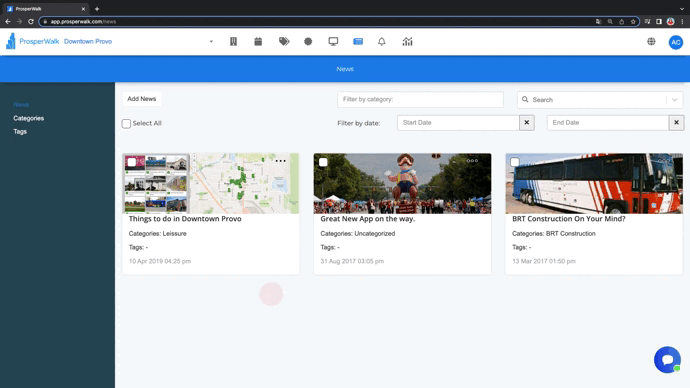Image resolution: width=690 pixels, height=388 pixels.
Task: Reload the page in browser
Action: (x=31, y=21)
